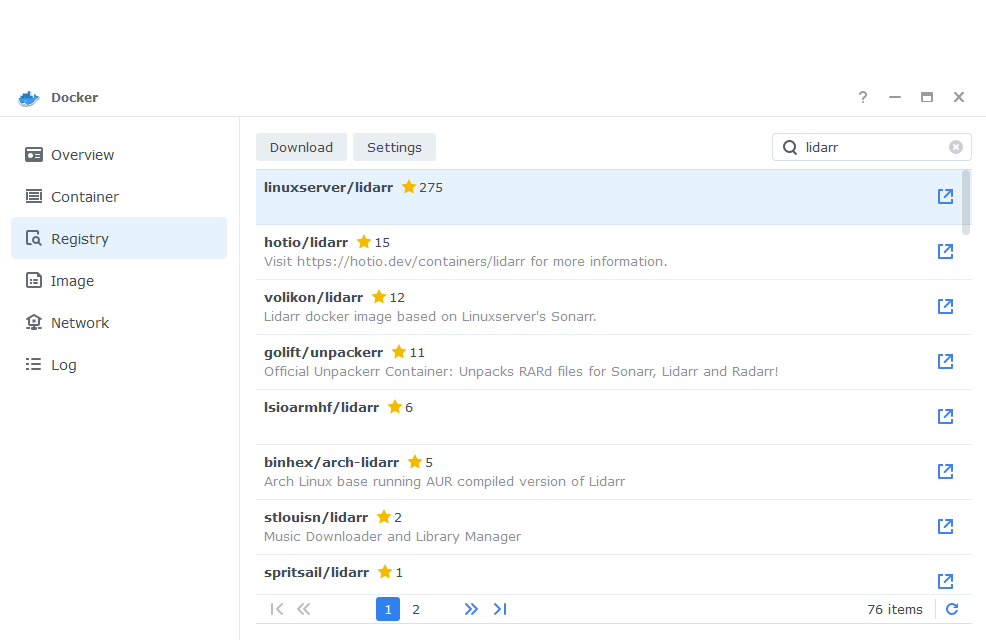Go to the first results page
Viewport: 986px width, 640px height.
pos(277,609)
